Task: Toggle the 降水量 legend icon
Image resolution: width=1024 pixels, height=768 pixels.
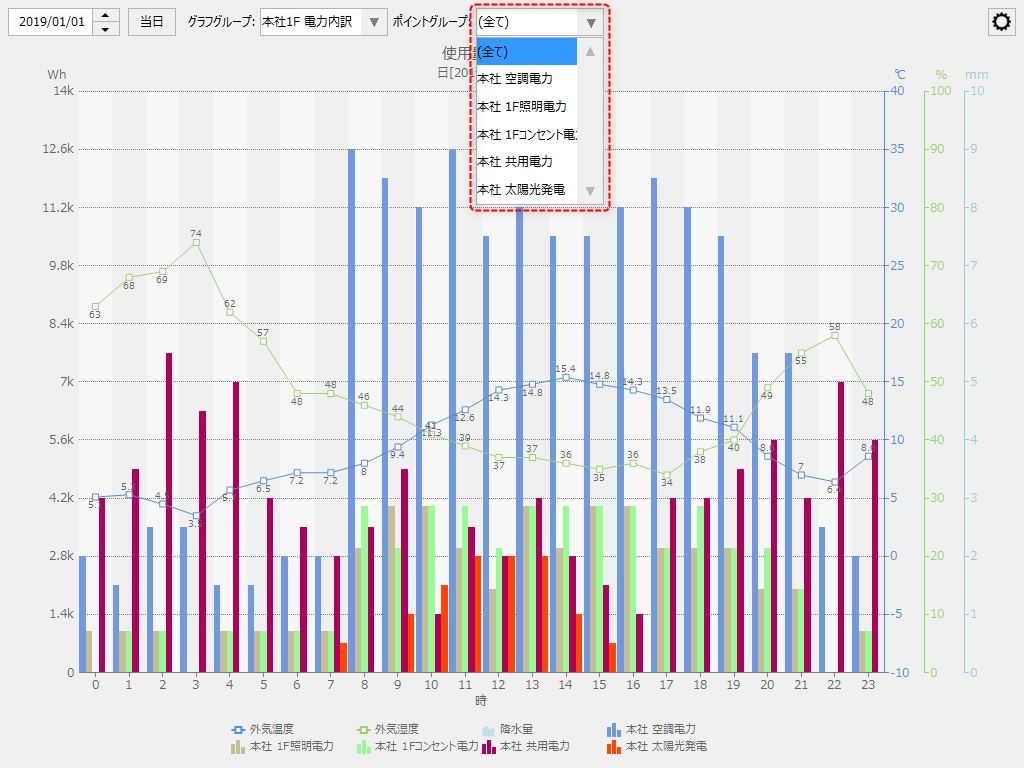Action: [488, 730]
